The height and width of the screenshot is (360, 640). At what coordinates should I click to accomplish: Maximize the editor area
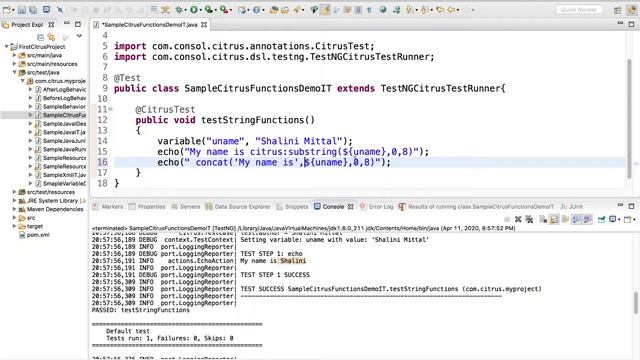click(x=631, y=24)
